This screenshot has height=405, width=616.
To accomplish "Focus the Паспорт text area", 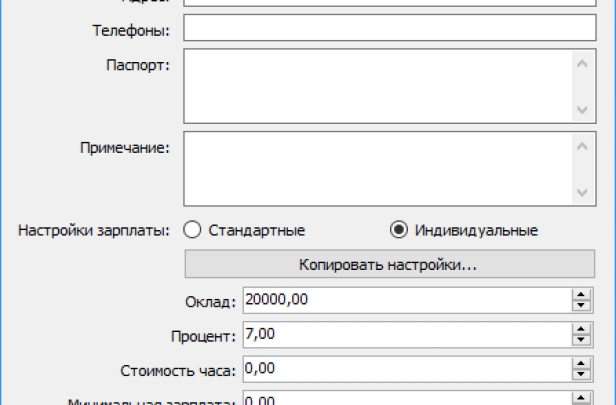I will tap(376, 87).
